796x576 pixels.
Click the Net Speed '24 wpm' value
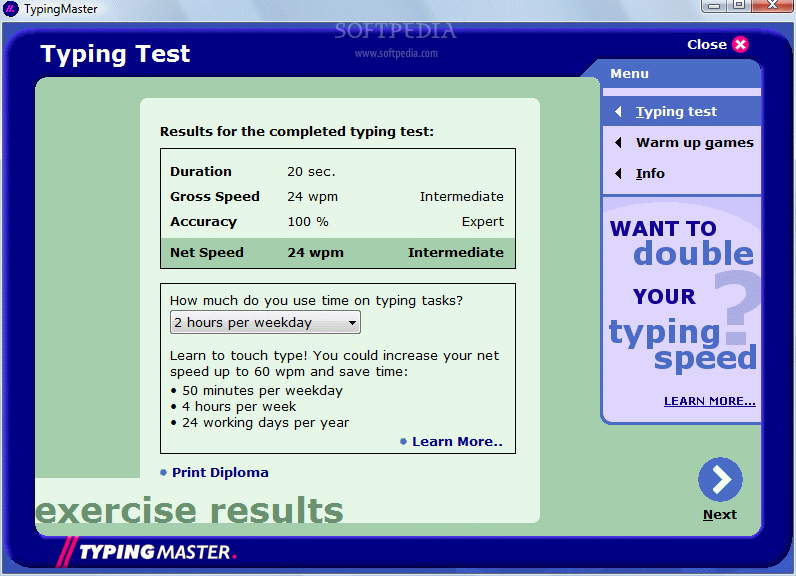coord(316,253)
